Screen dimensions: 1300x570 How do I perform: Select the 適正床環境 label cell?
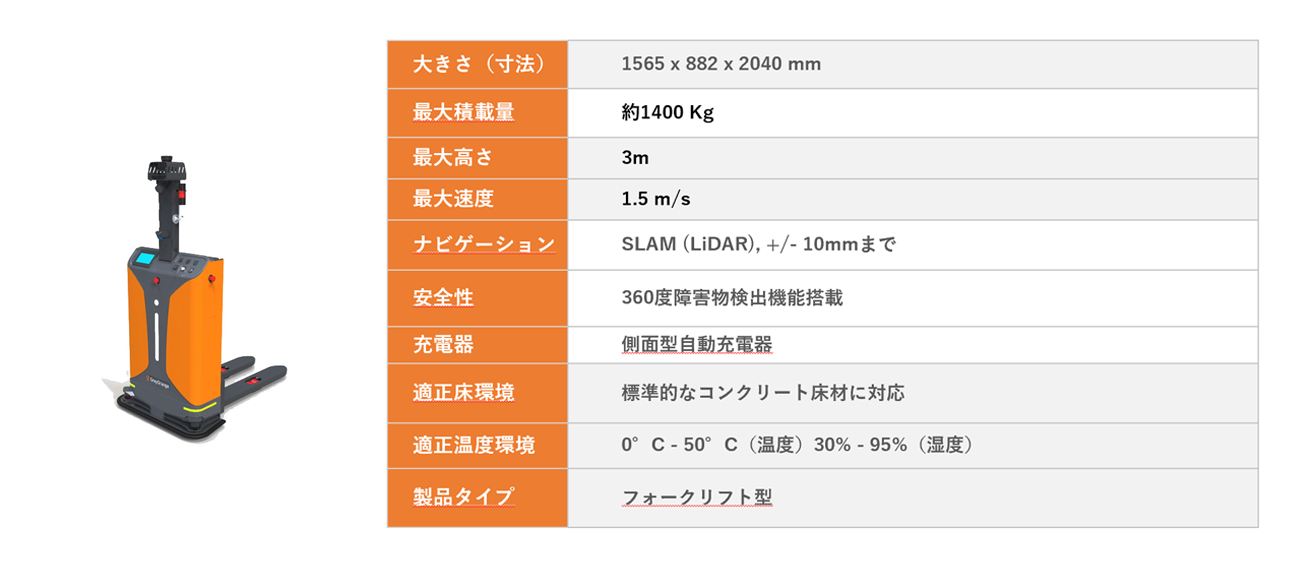[x=478, y=393]
